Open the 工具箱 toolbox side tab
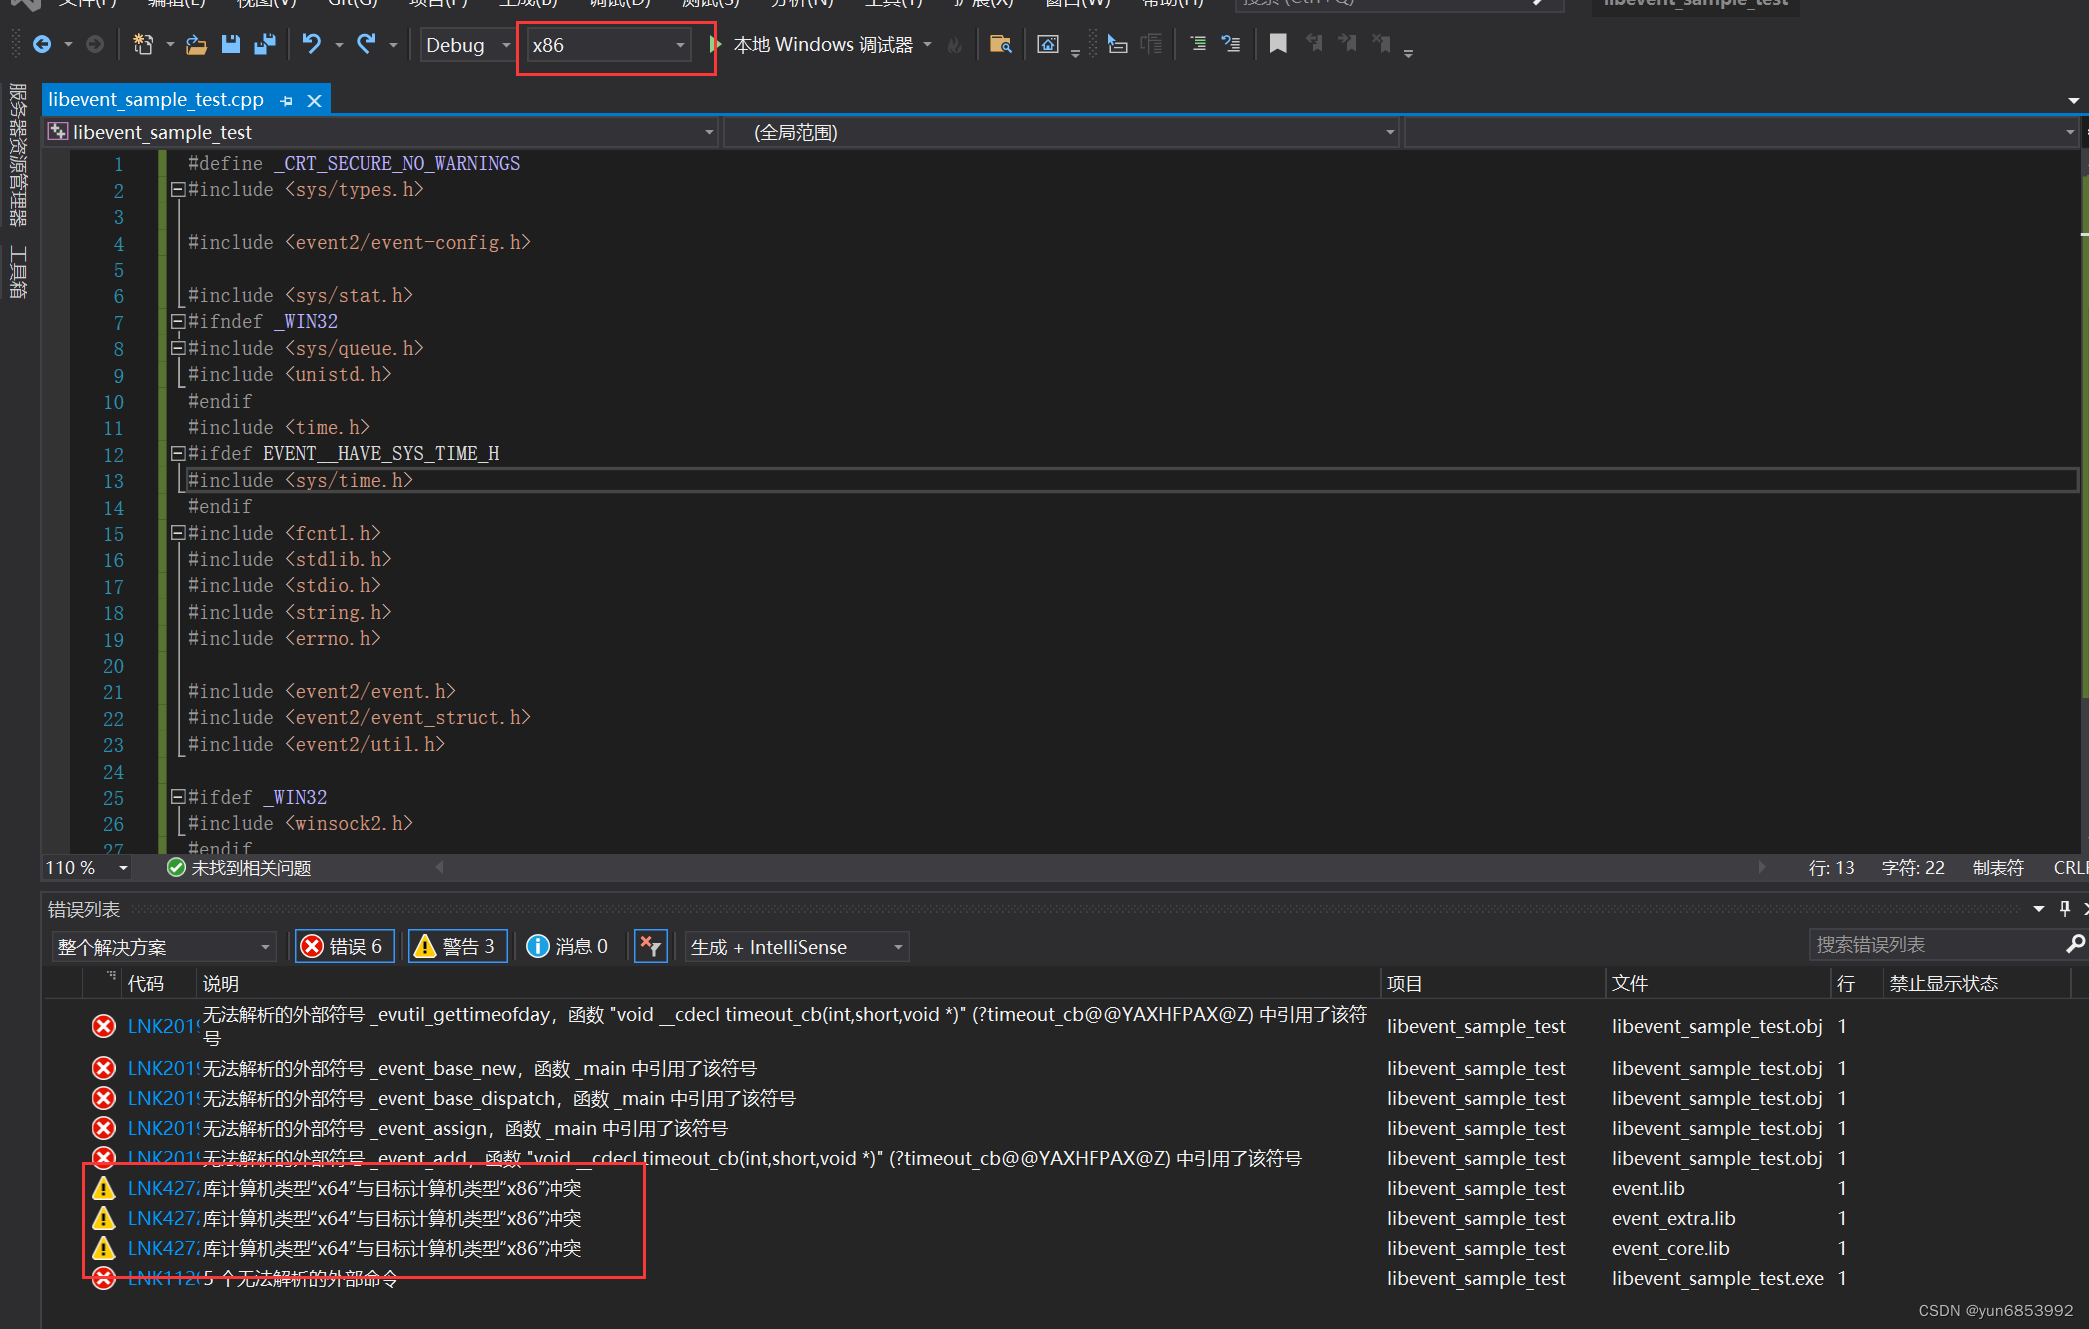The width and height of the screenshot is (2089, 1329). point(18,272)
